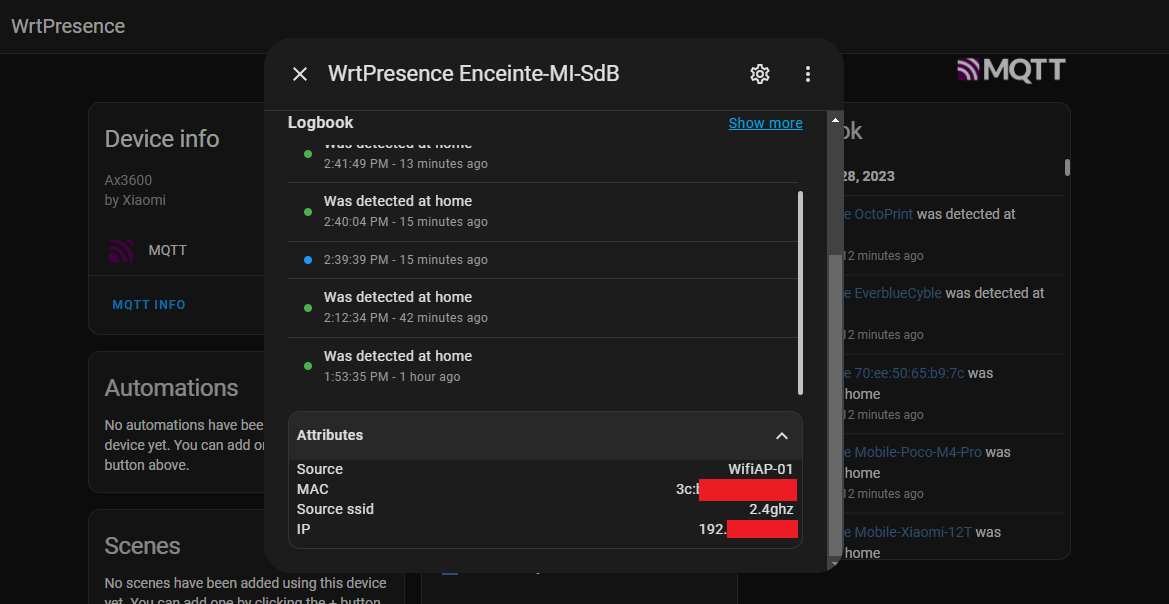Select the 1:53:35 PM logbook entry

[x=543, y=367]
